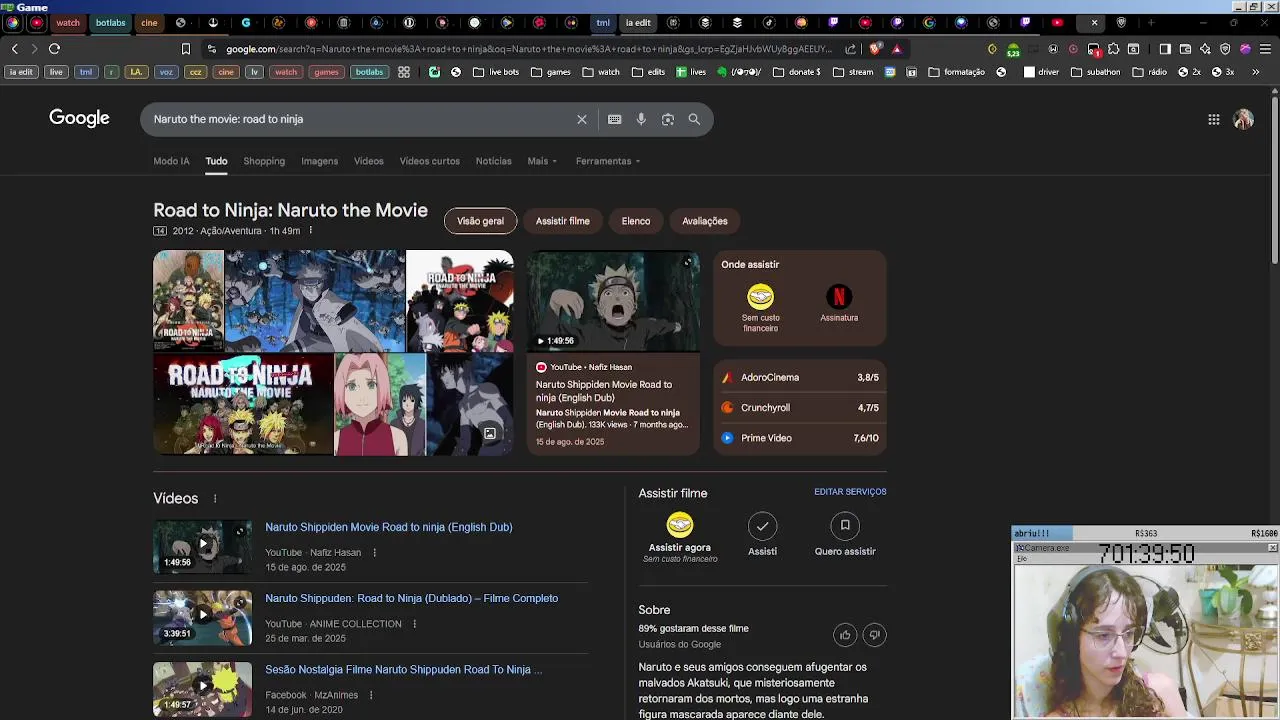Select the Avaliações chip

point(704,221)
